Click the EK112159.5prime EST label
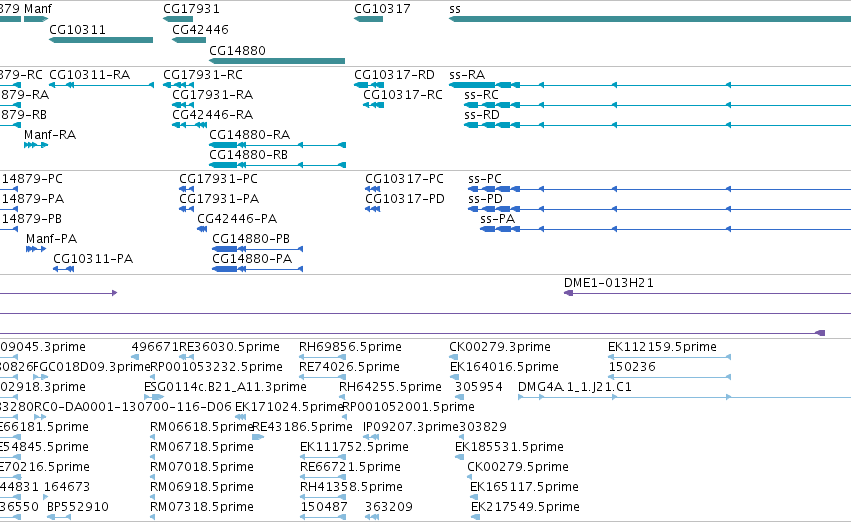851x522 pixels. [663, 347]
